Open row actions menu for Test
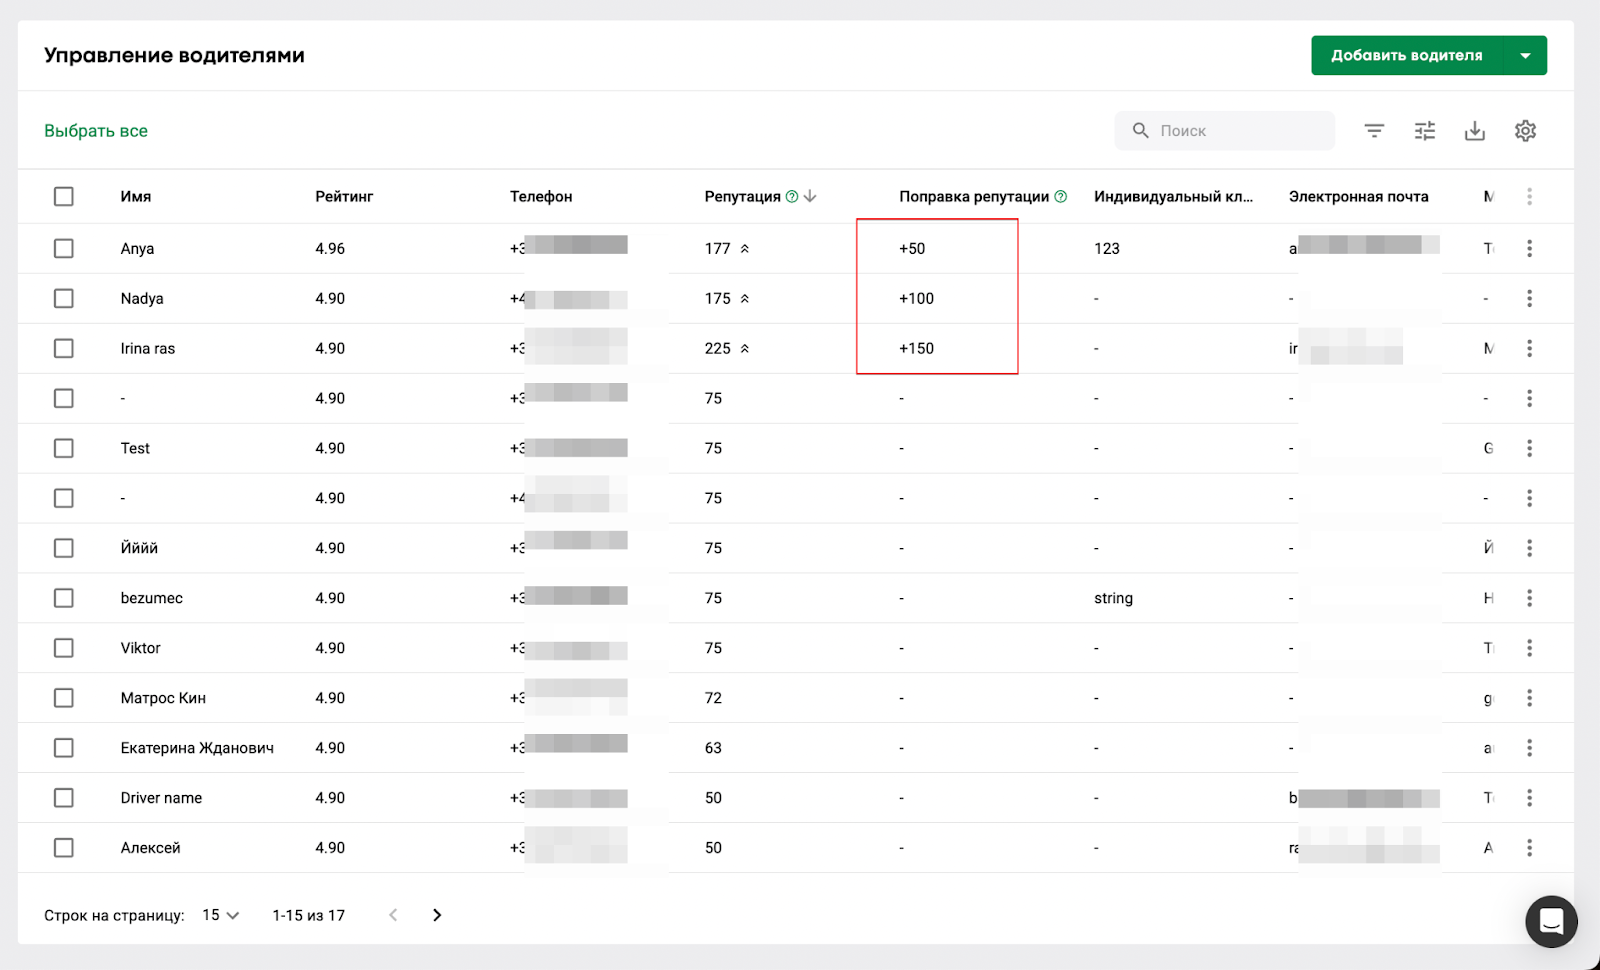Screen dimensions: 1600x970 1529,448
